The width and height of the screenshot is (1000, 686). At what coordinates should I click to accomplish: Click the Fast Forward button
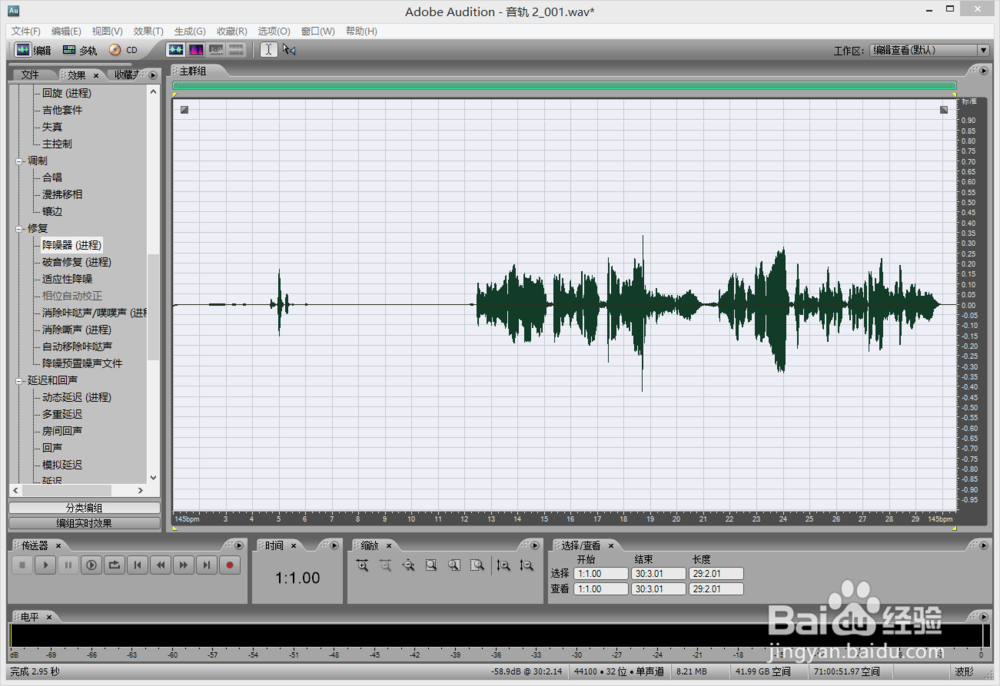coord(184,565)
